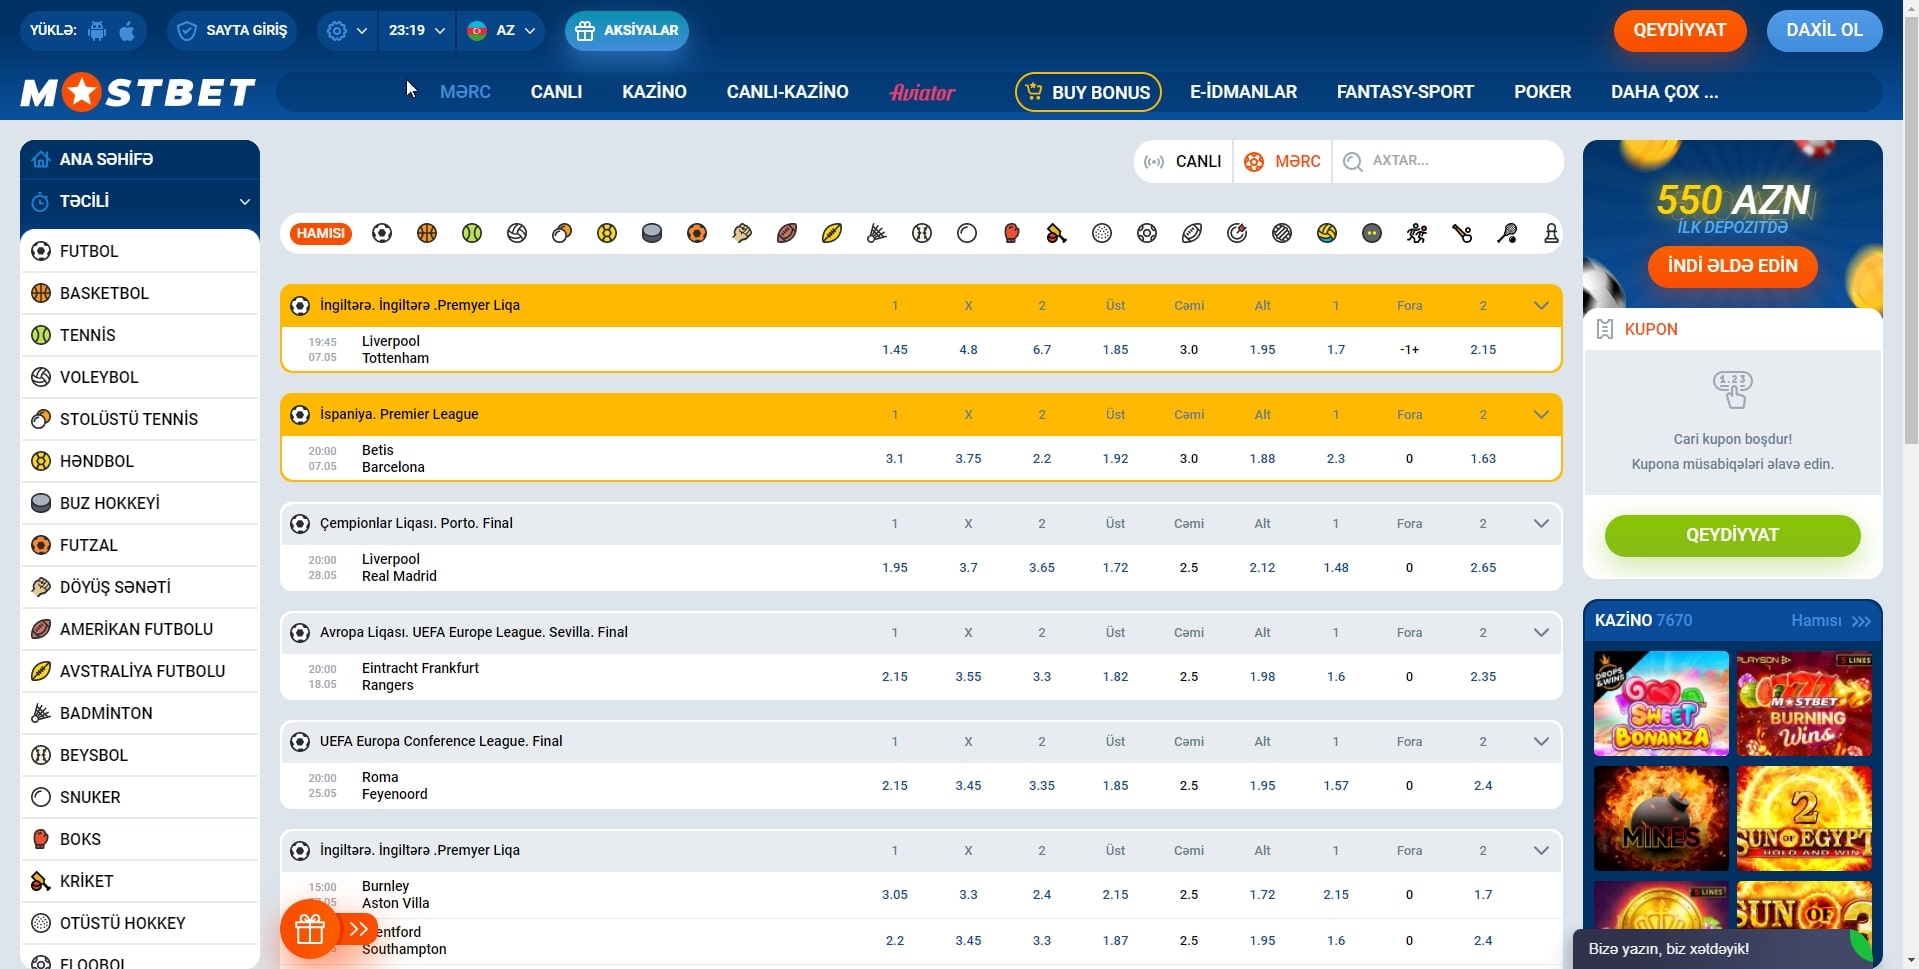
Task: Collapse the Premyer Liqa section with Burnley match
Action: pyautogui.click(x=1541, y=850)
